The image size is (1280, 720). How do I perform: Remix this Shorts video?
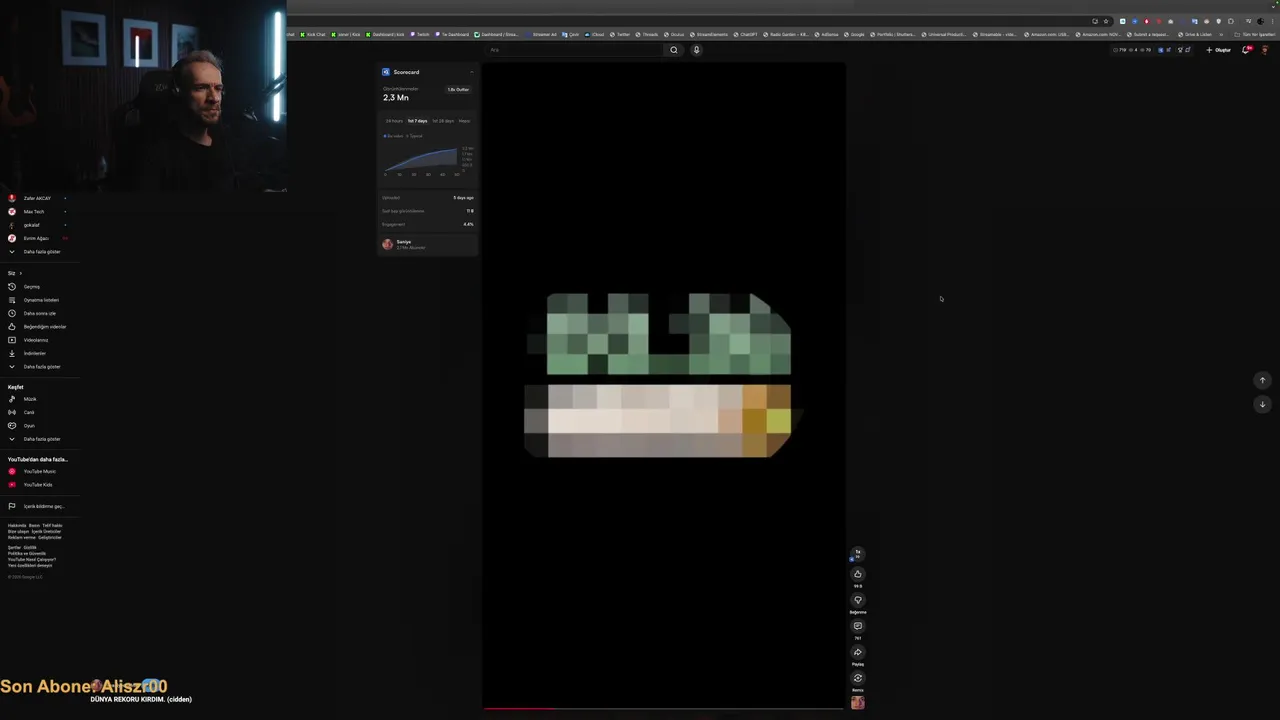point(857,678)
